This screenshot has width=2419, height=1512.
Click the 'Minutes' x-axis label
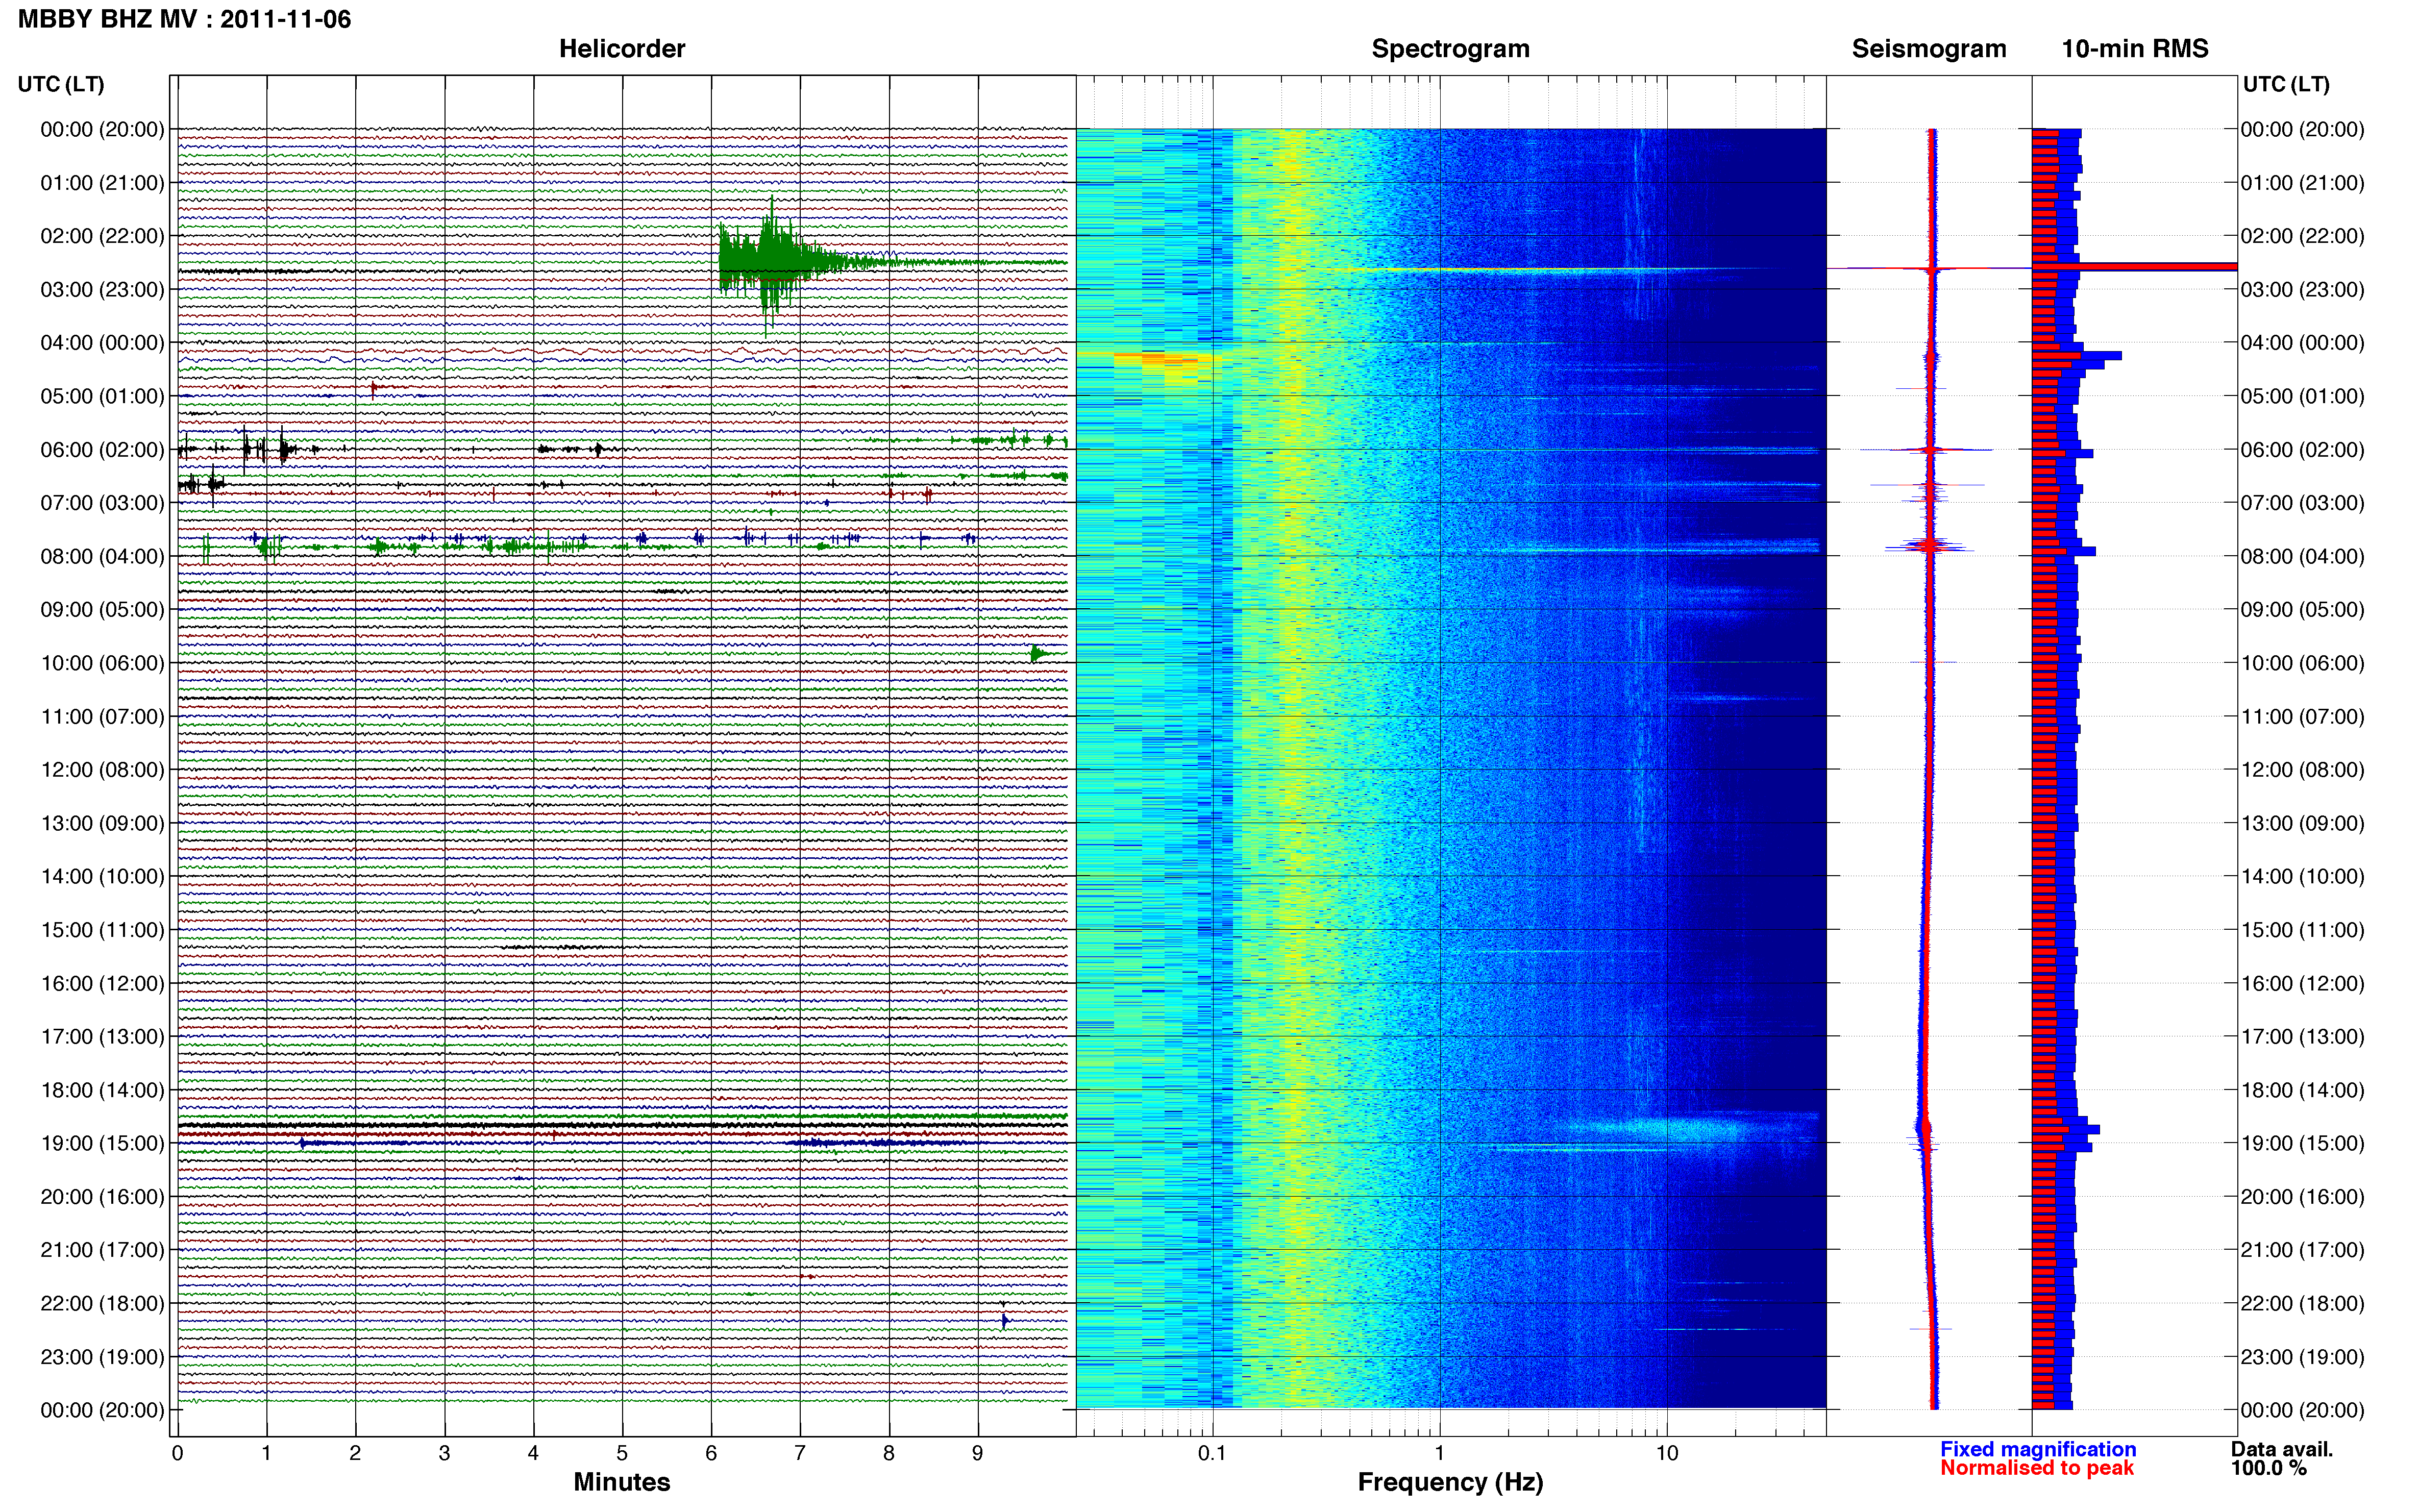622,1482
